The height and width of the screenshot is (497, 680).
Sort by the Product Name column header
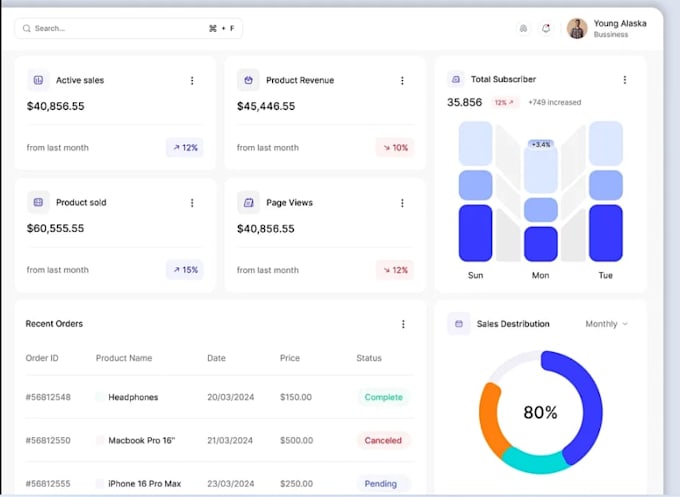124,358
